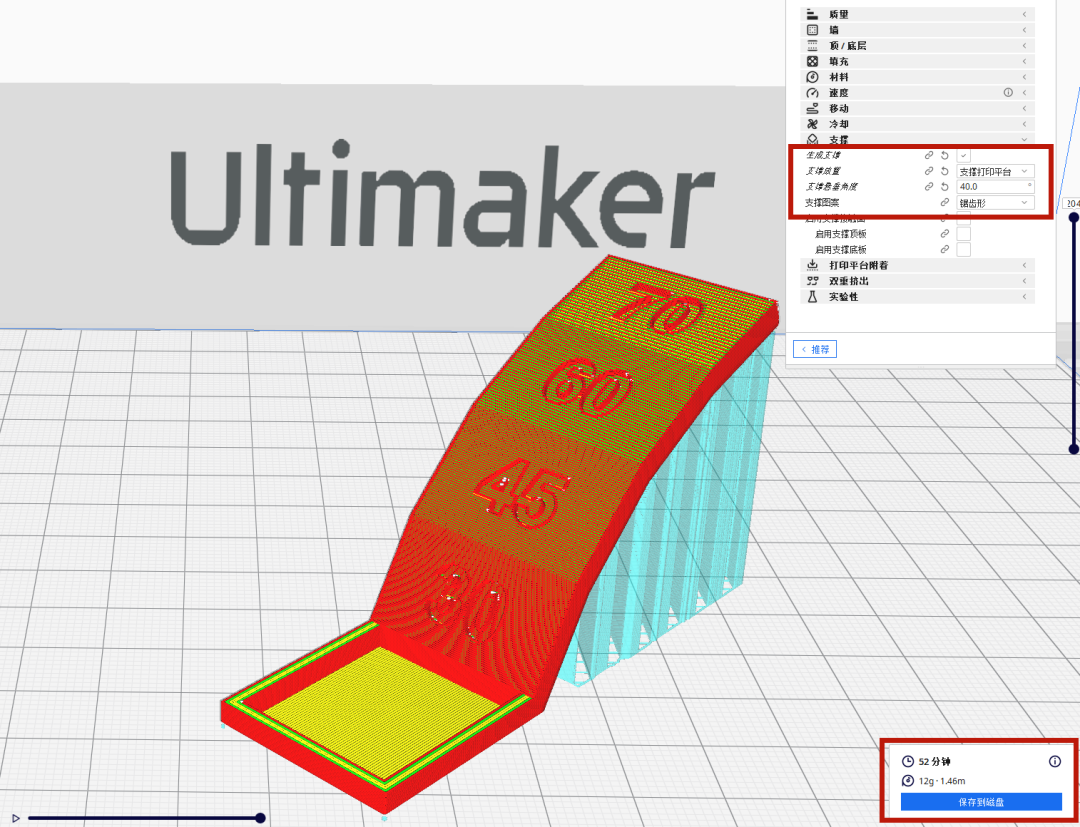Collapse the 顶/底层 section via its chevron
Screen dimensions: 1080x827
click(x=1025, y=46)
